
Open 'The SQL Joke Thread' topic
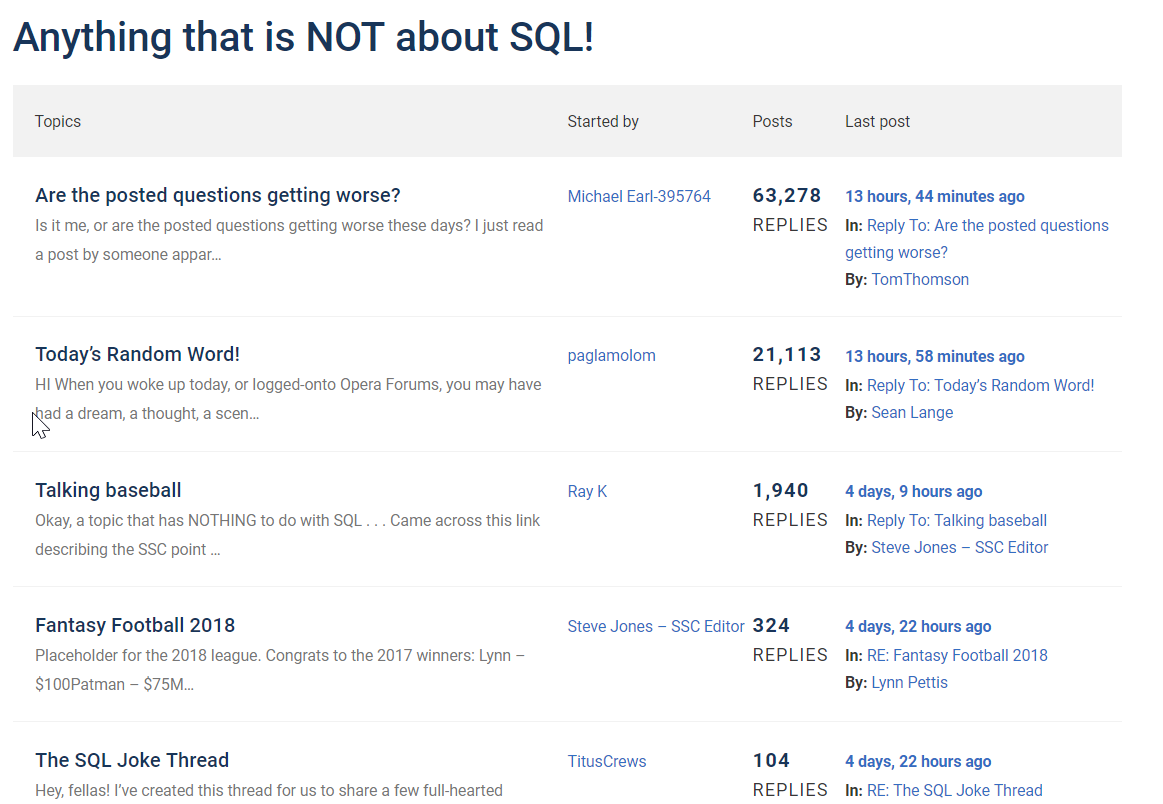[x=132, y=760]
